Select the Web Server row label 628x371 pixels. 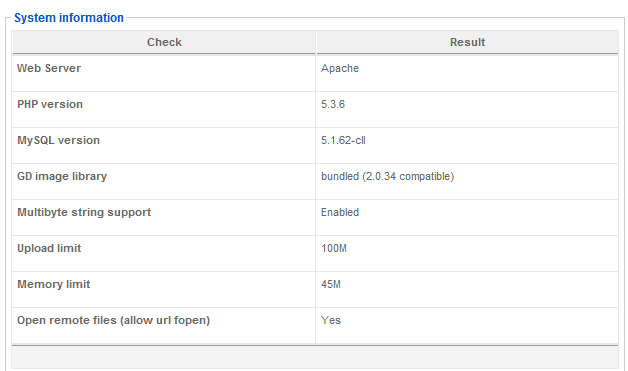coord(49,69)
